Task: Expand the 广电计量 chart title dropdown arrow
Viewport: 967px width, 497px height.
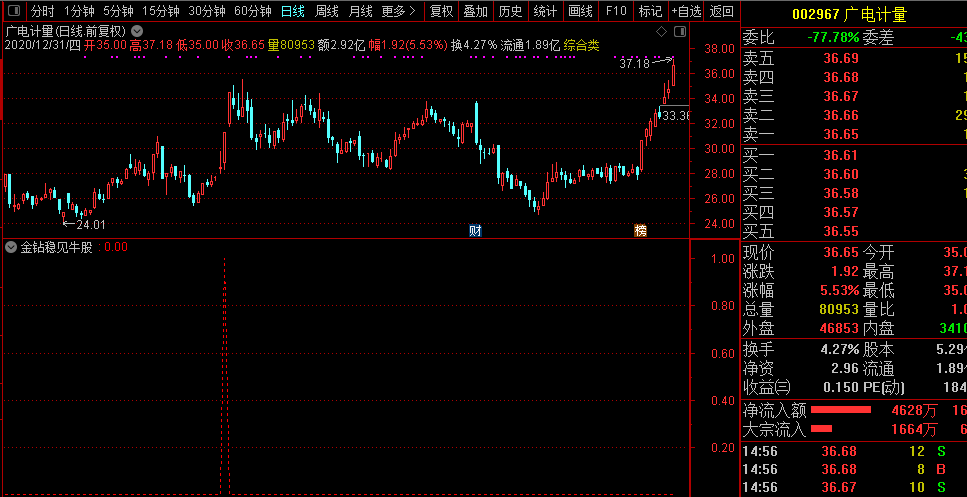Action: [x=136, y=31]
